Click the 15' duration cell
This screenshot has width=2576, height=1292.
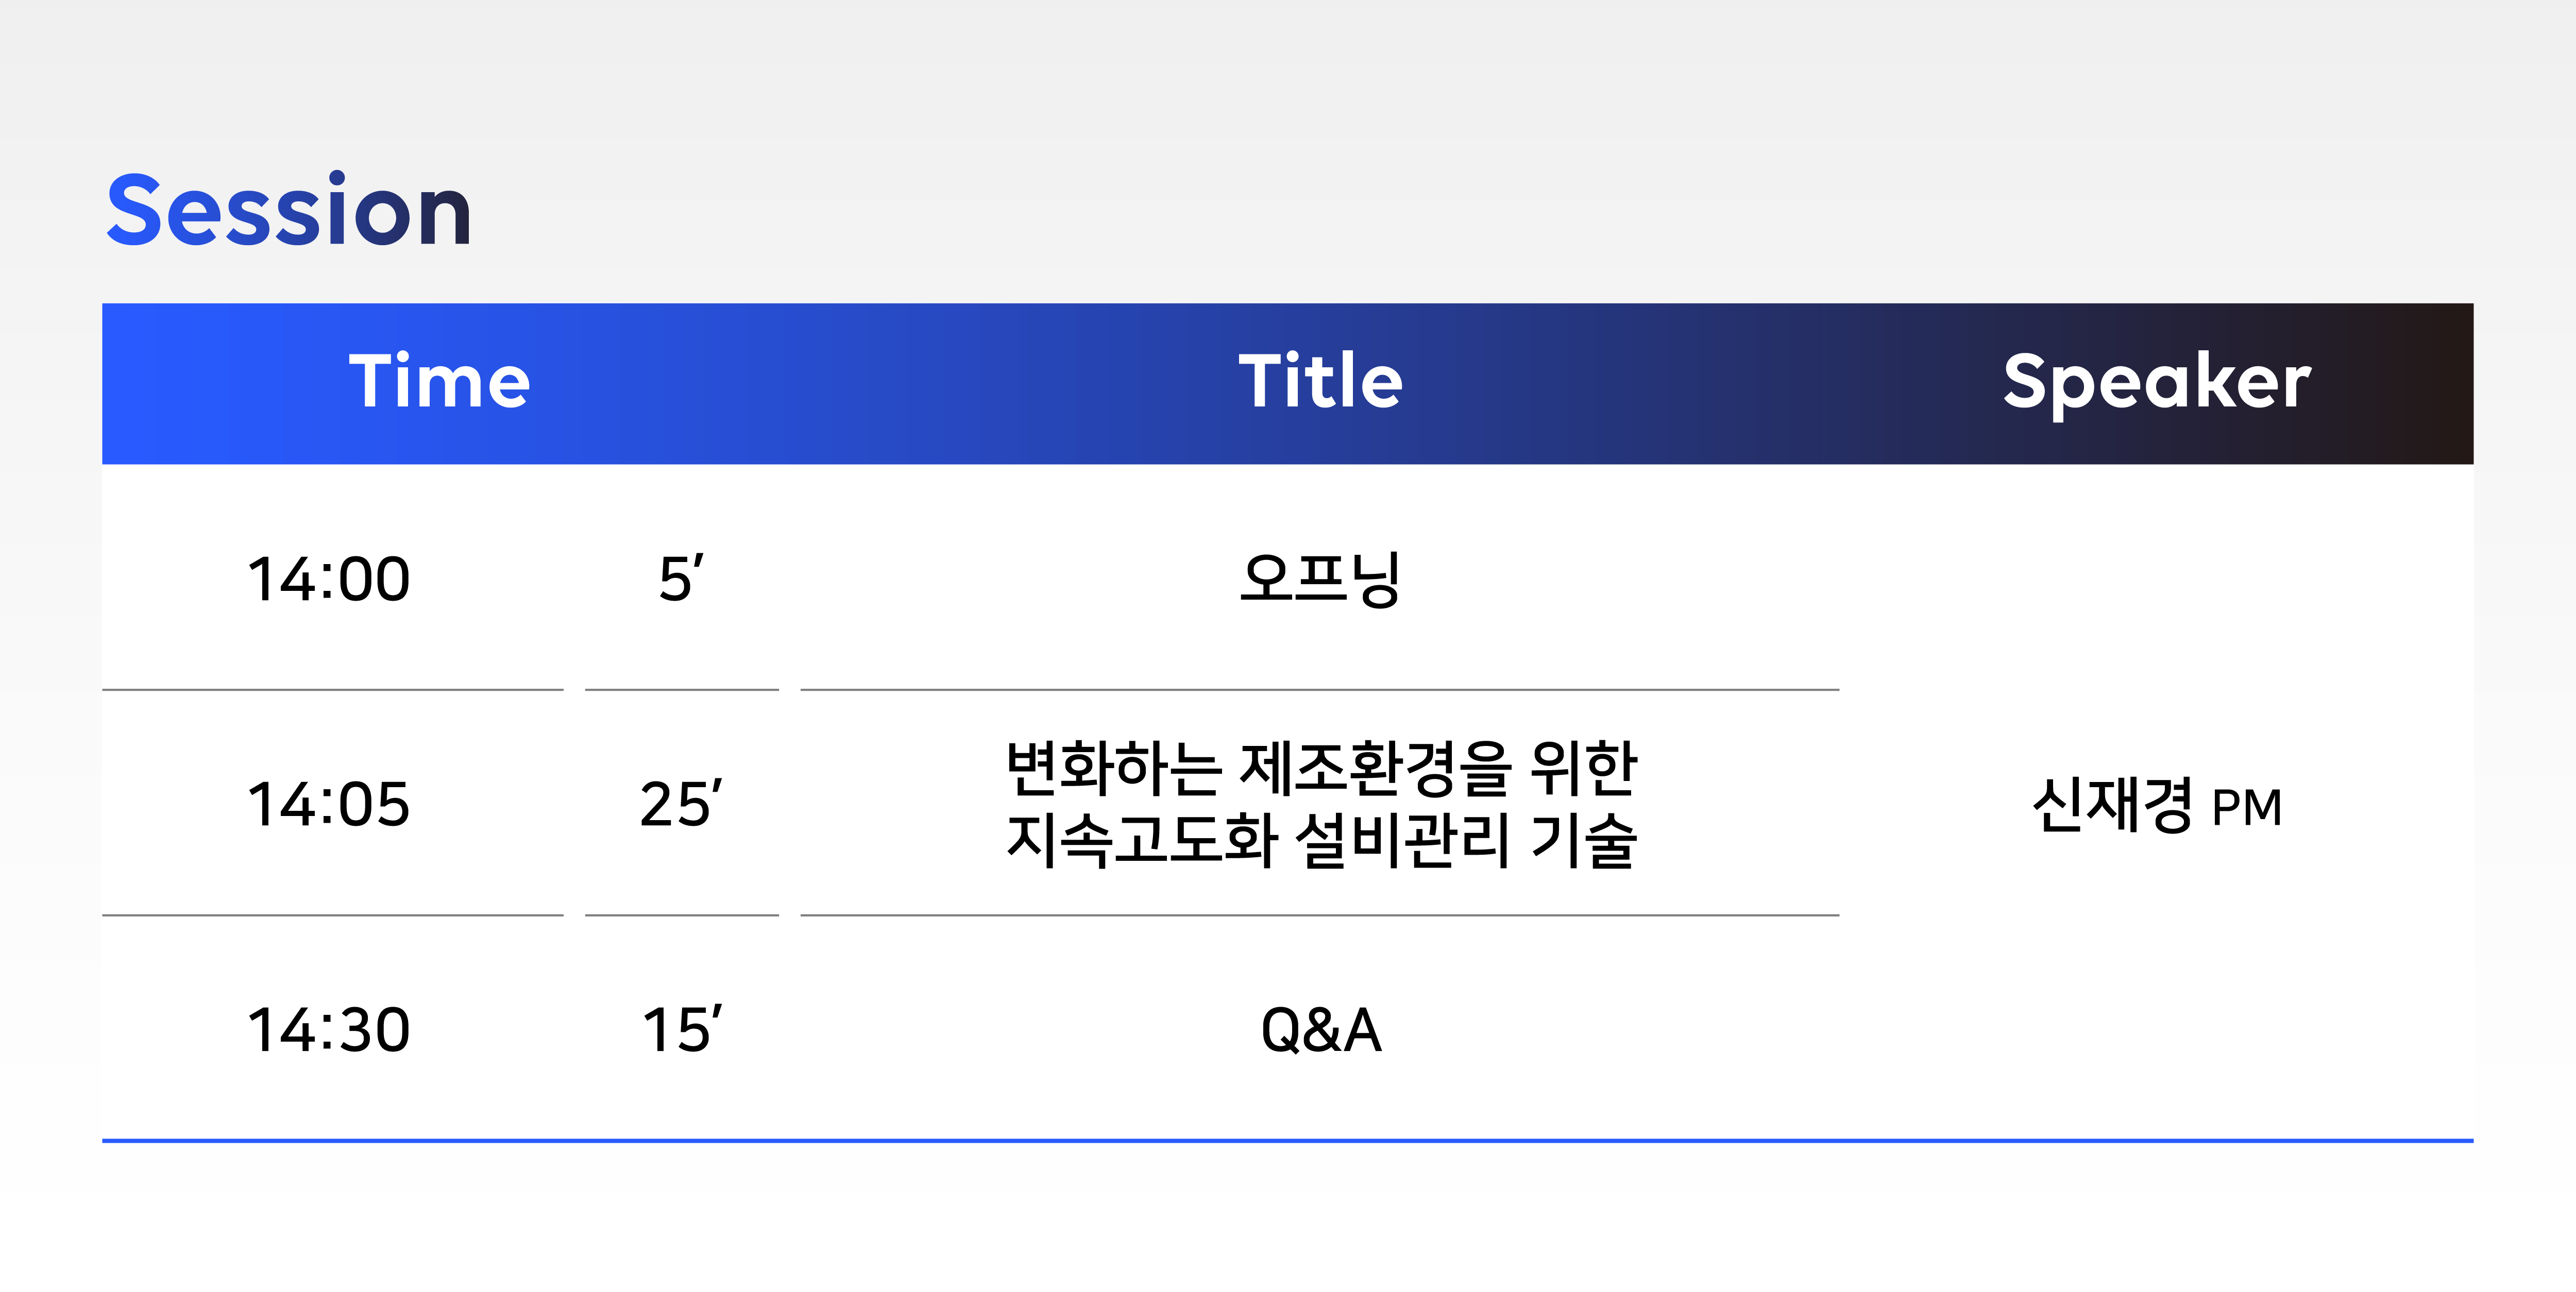tap(682, 1029)
